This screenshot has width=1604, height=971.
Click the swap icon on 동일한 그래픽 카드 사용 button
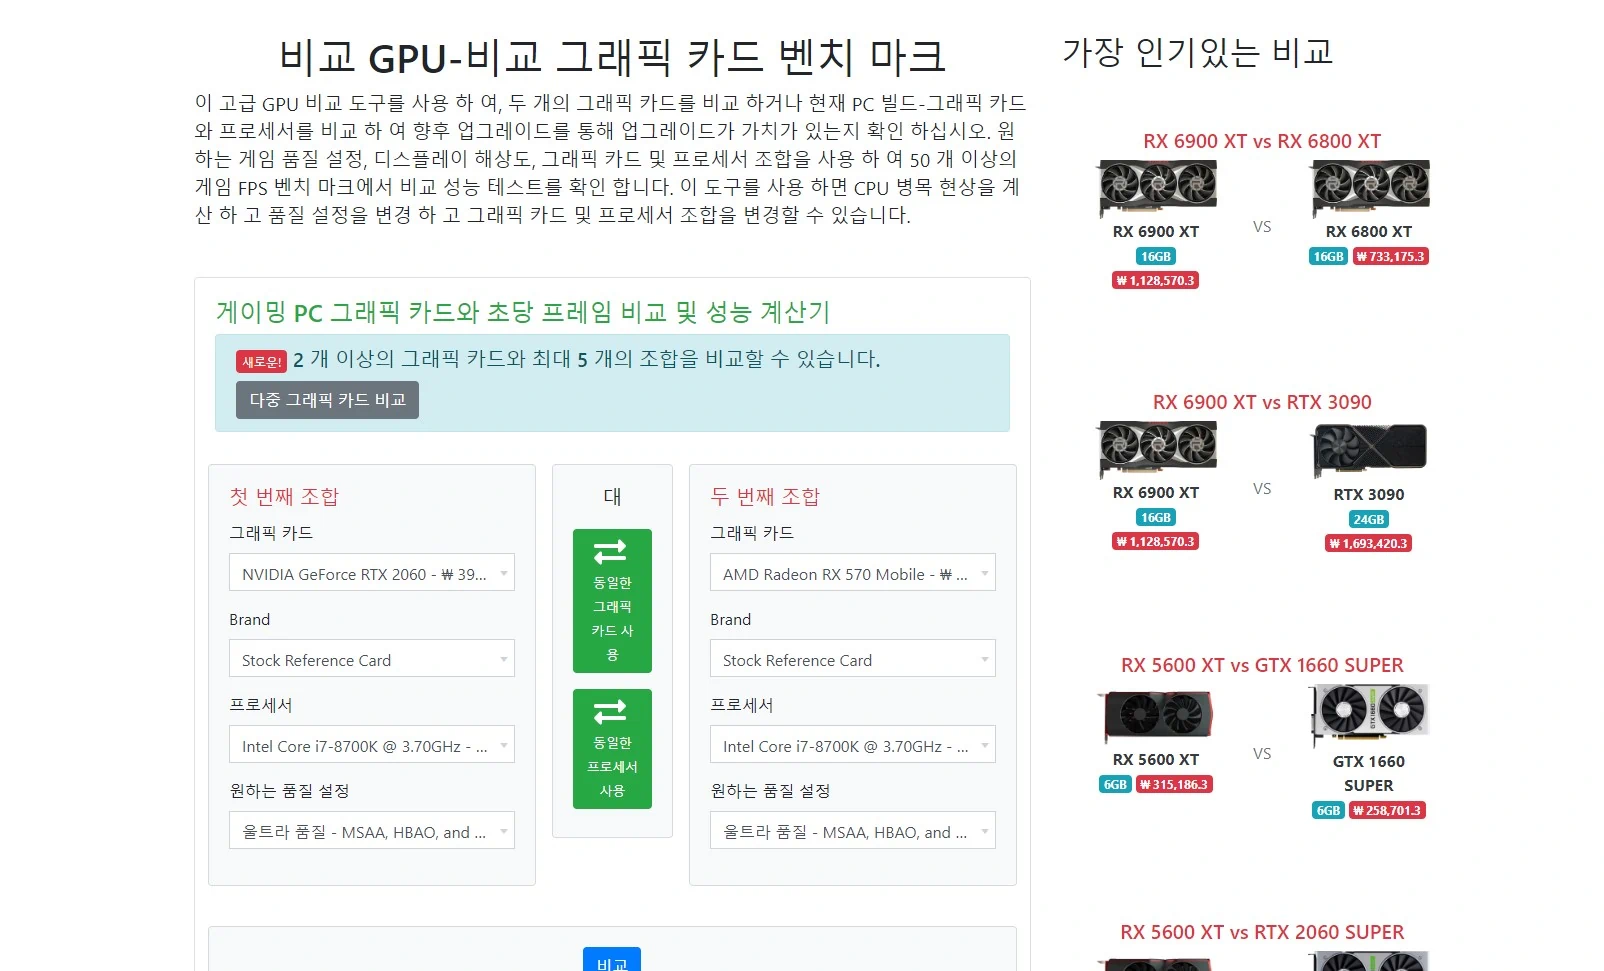tap(610, 551)
